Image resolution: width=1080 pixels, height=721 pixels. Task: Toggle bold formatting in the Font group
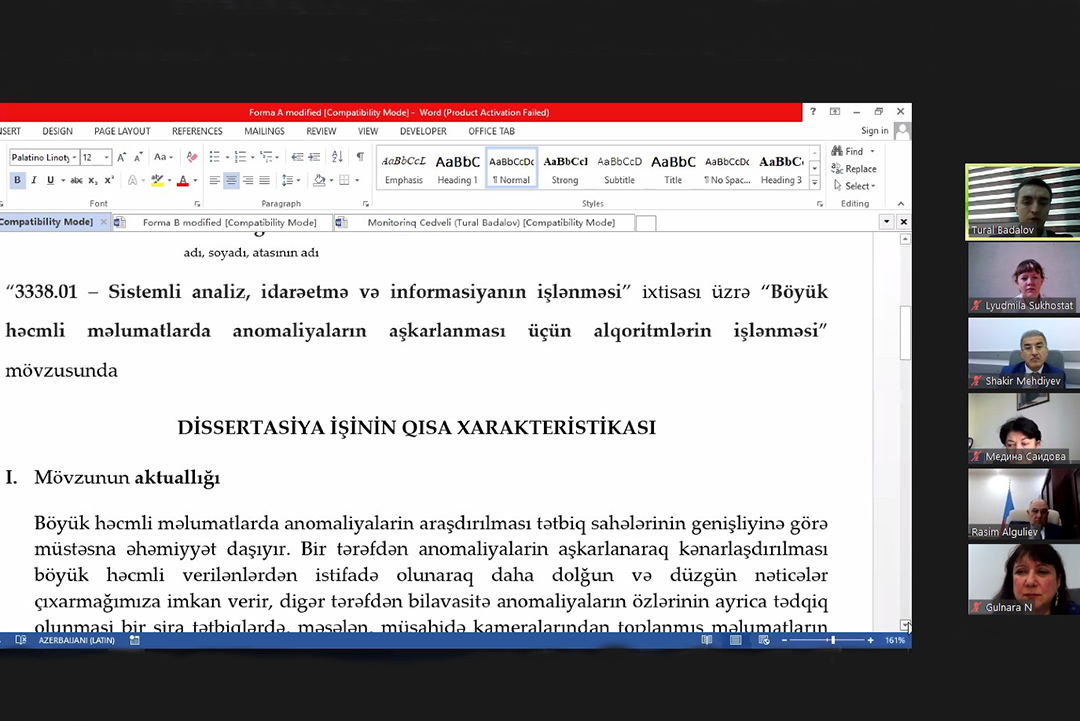pyautogui.click(x=18, y=180)
